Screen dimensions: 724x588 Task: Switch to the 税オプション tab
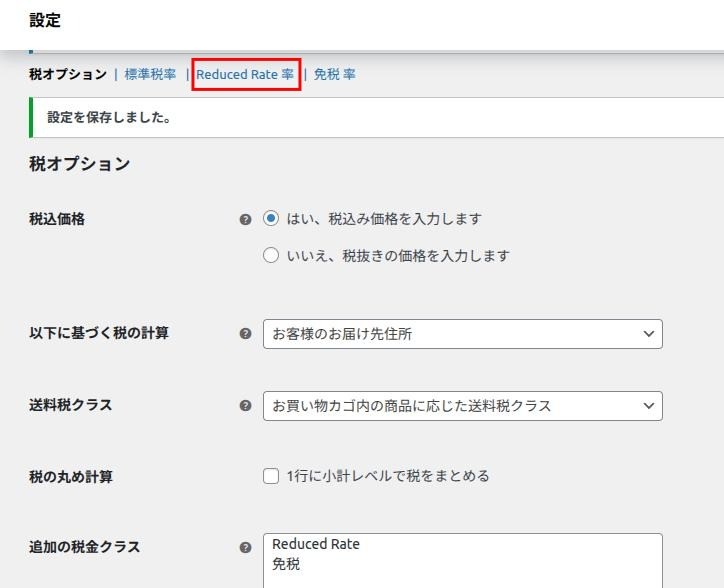(x=68, y=74)
